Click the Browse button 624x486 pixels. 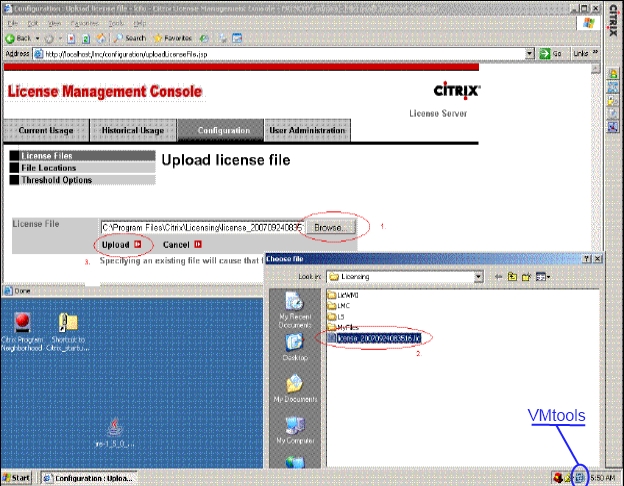click(331, 227)
